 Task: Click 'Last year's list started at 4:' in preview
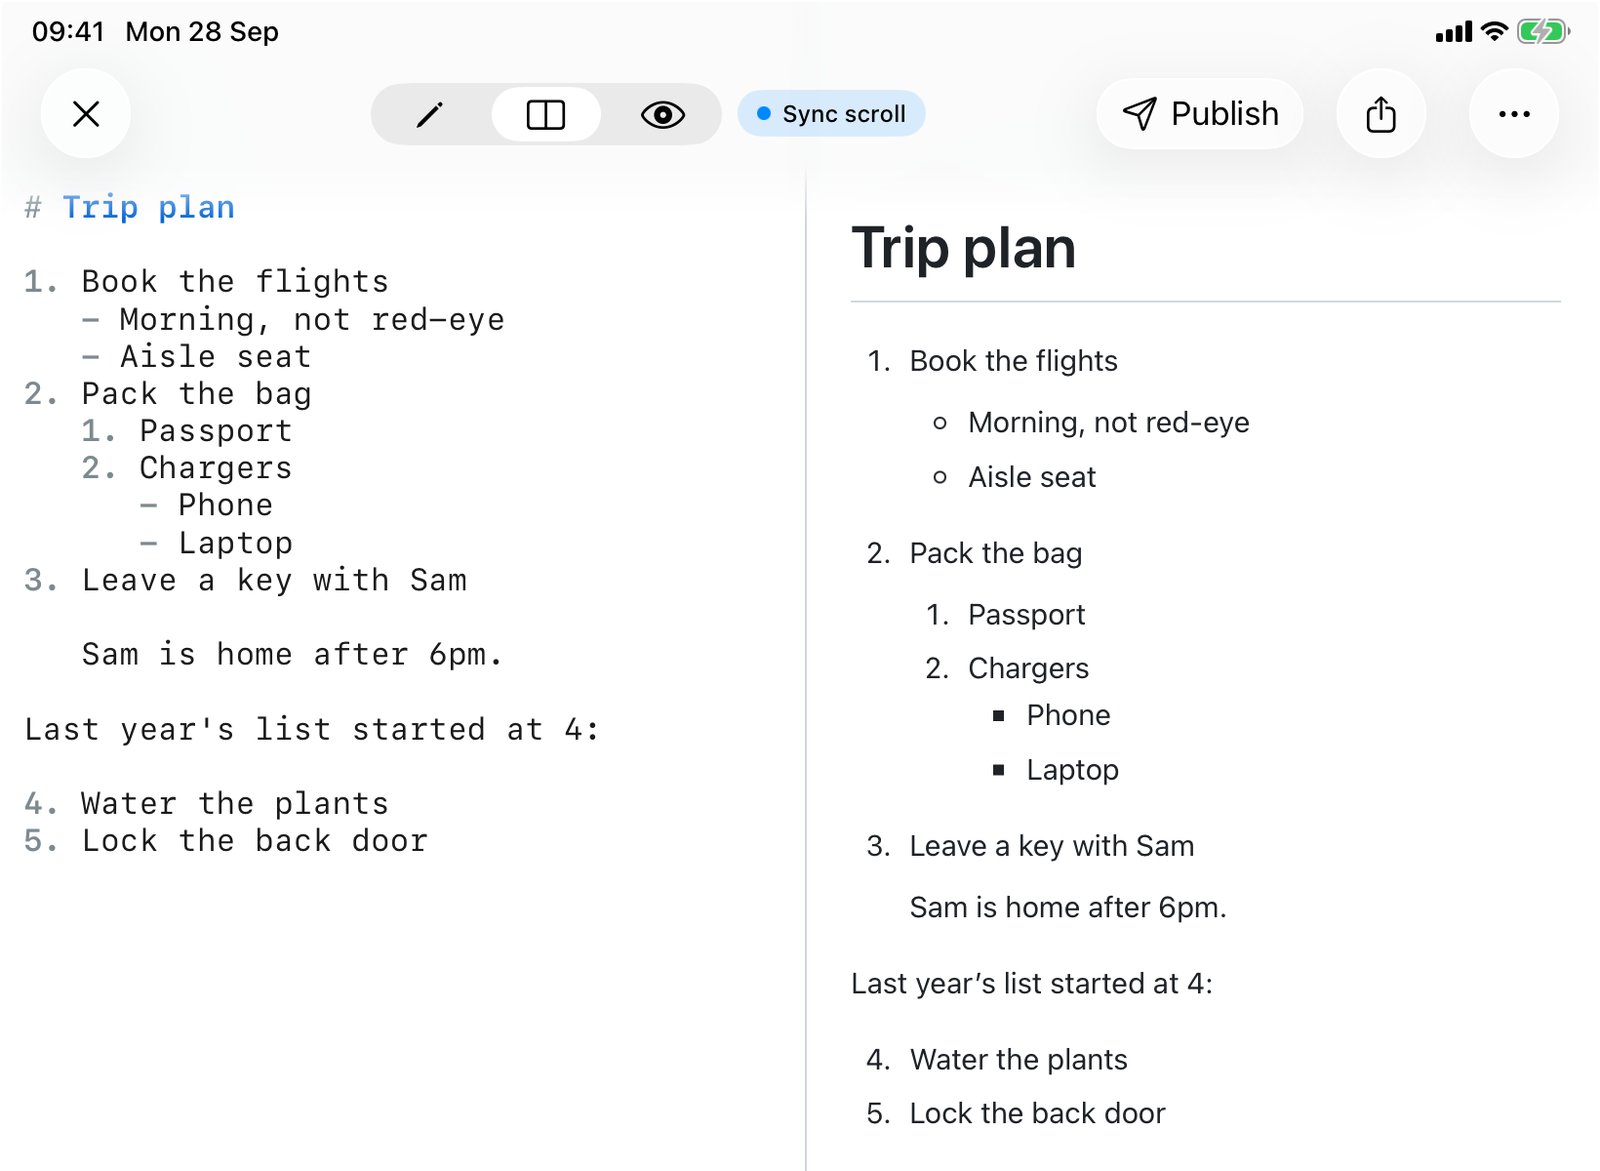[1032, 984]
